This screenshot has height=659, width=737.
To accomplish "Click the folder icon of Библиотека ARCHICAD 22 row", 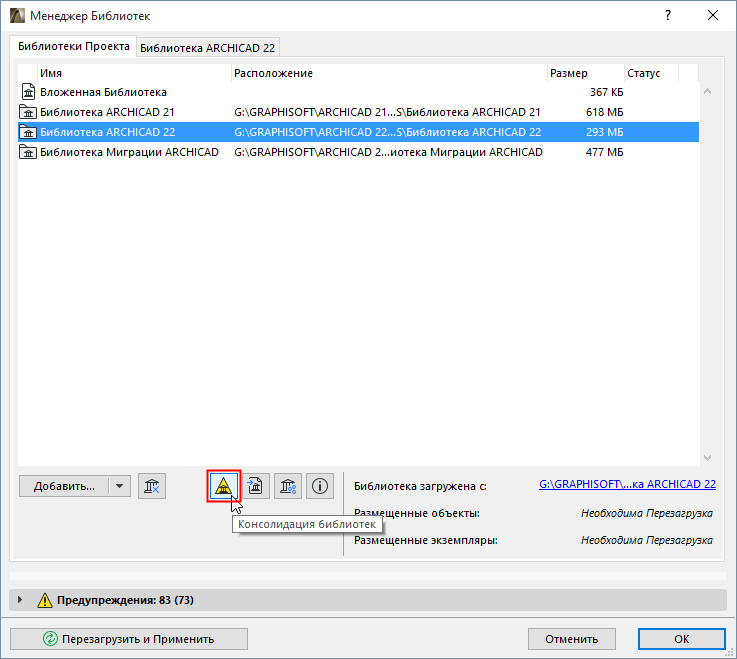I will tap(28, 133).
